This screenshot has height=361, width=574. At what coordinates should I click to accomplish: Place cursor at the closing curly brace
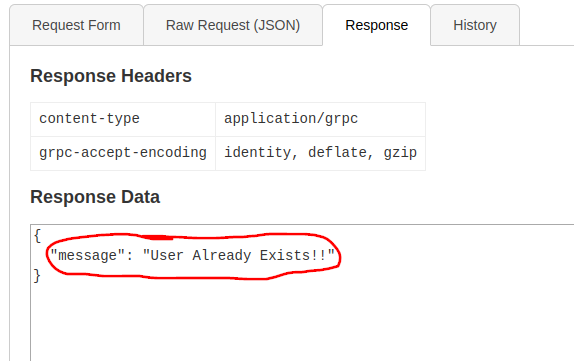(37, 276)
